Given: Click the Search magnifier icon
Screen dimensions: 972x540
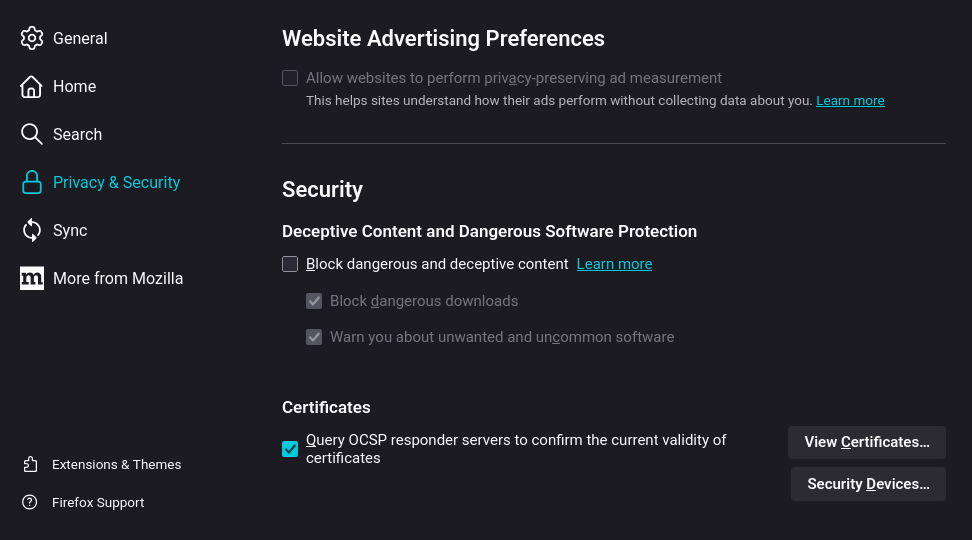Looking at the screenshot, I should click(x=32, y=134).
